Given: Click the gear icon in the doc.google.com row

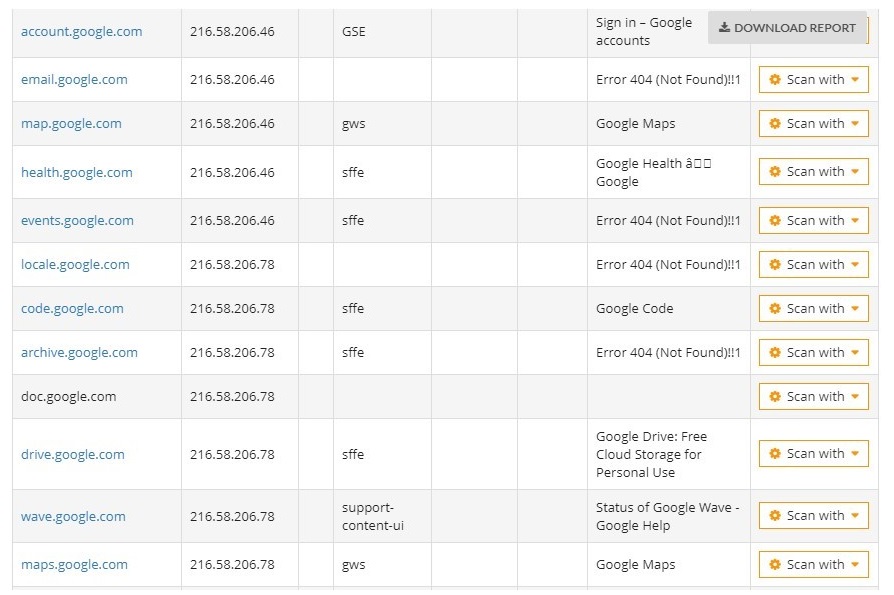Looking at the screenshot, I should 774,396.
